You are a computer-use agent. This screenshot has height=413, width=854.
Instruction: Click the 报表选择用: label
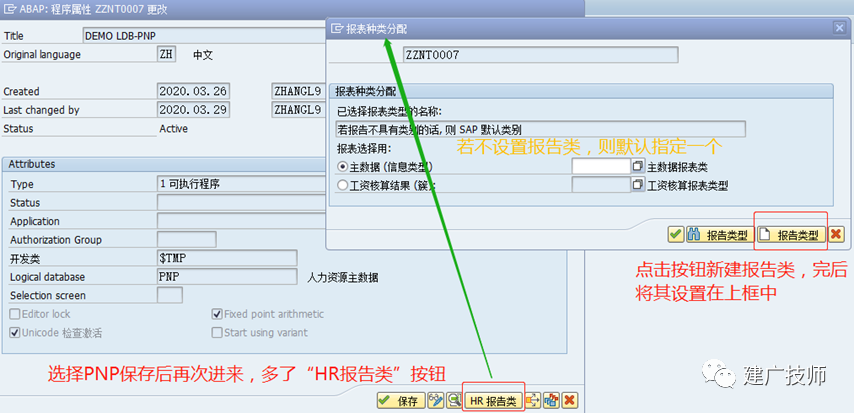364,148
